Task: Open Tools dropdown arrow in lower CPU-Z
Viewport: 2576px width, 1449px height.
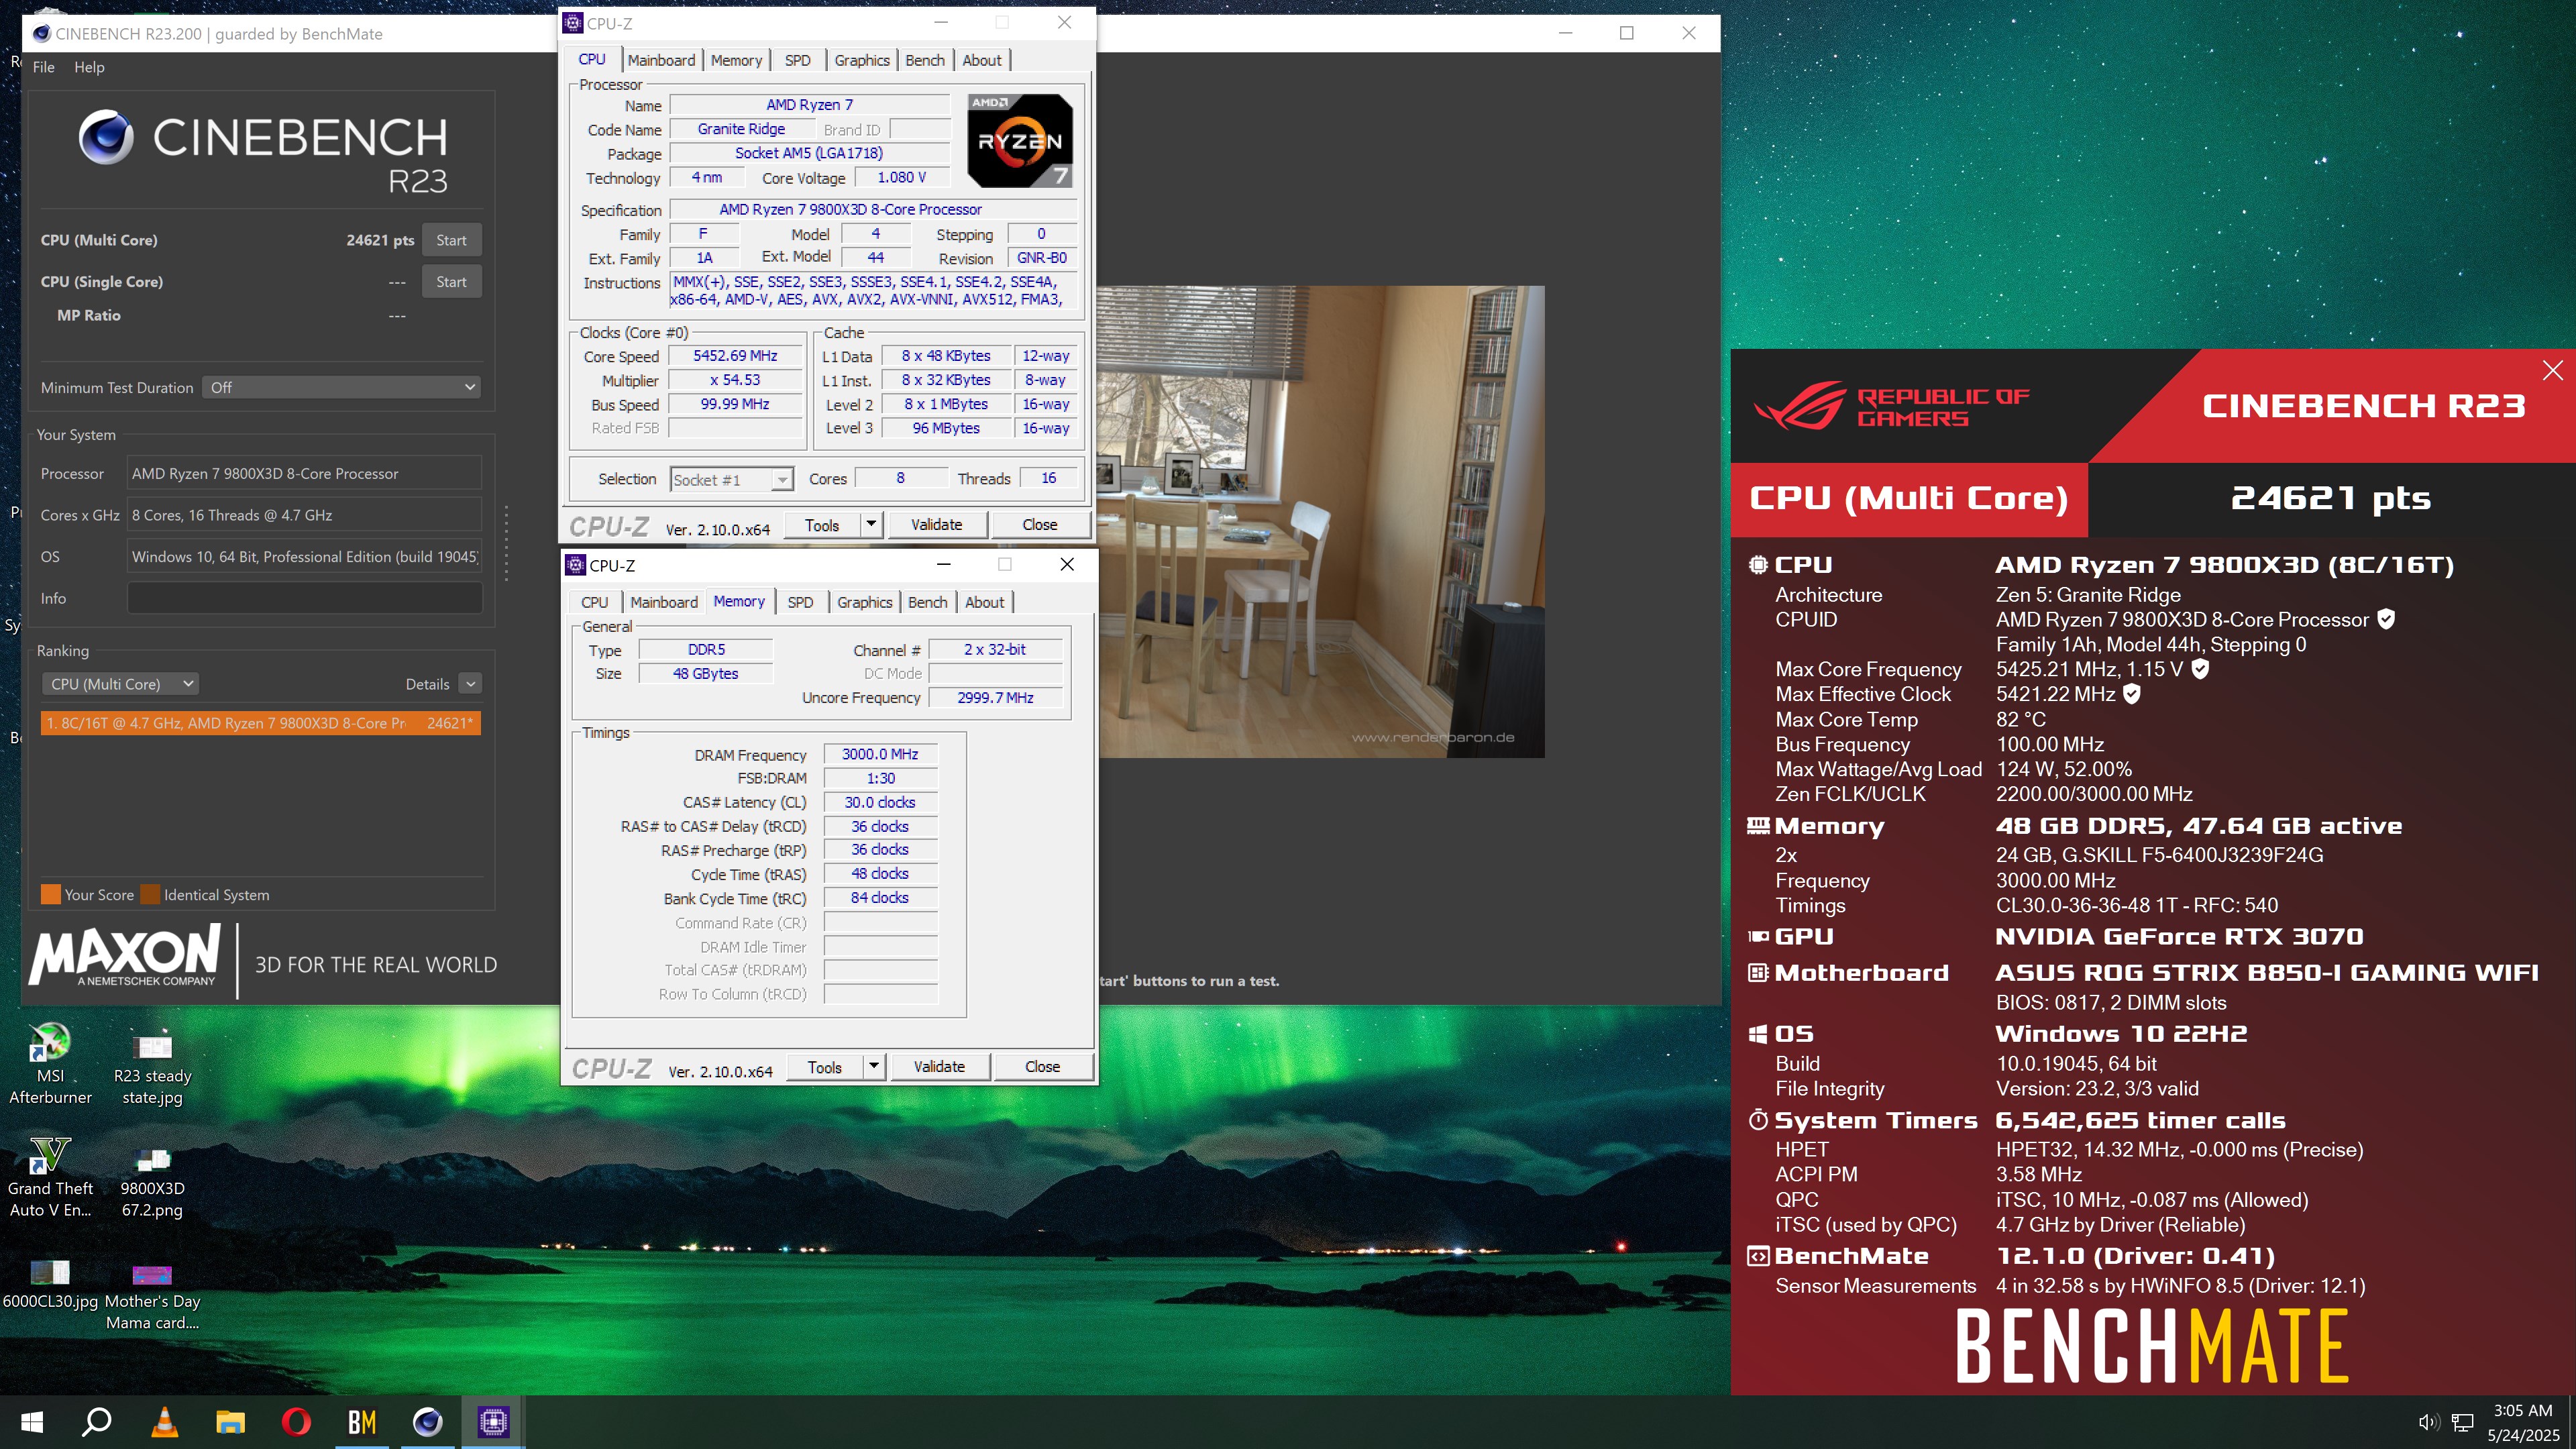Action: (x=874, y=1066)
